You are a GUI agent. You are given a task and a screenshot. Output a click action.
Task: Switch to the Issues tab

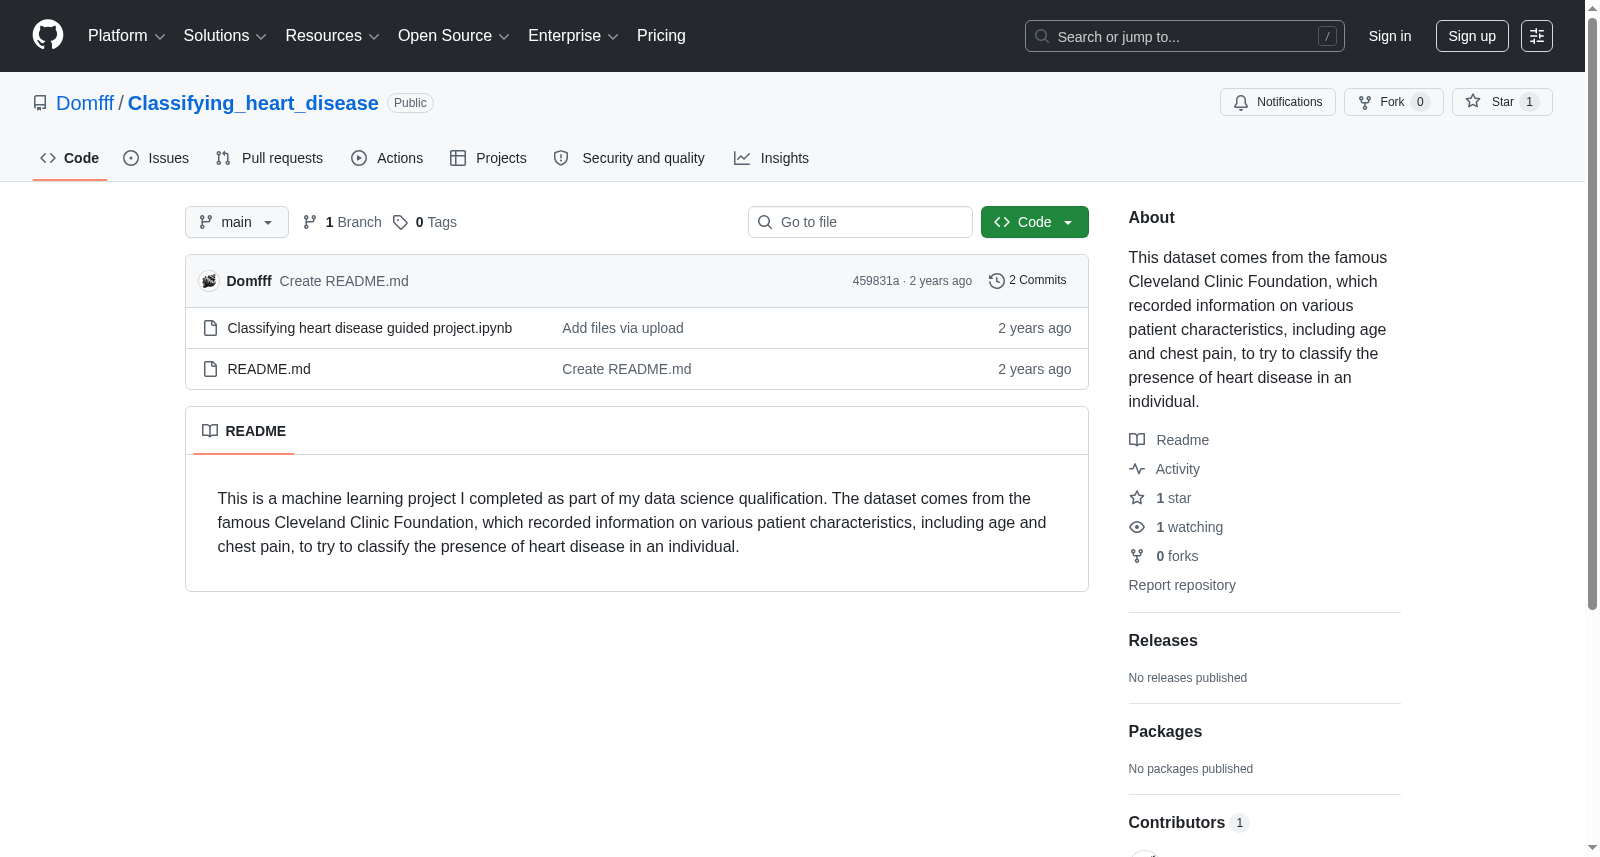156,158
